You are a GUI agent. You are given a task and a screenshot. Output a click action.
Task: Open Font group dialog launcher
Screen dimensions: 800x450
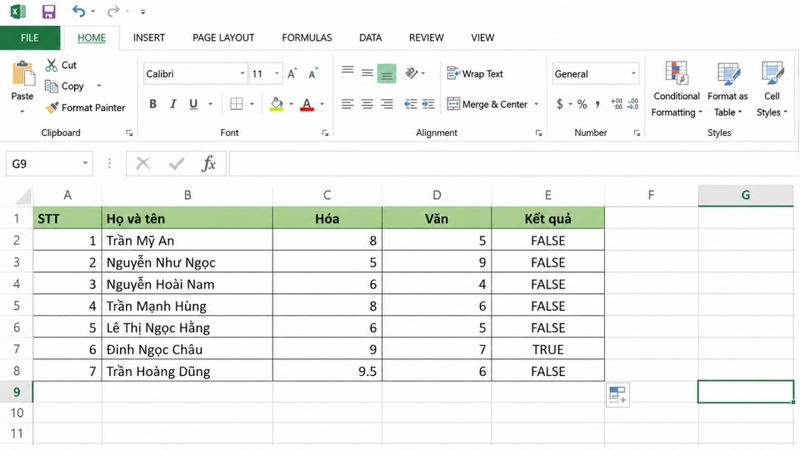(x=325, y=133)
